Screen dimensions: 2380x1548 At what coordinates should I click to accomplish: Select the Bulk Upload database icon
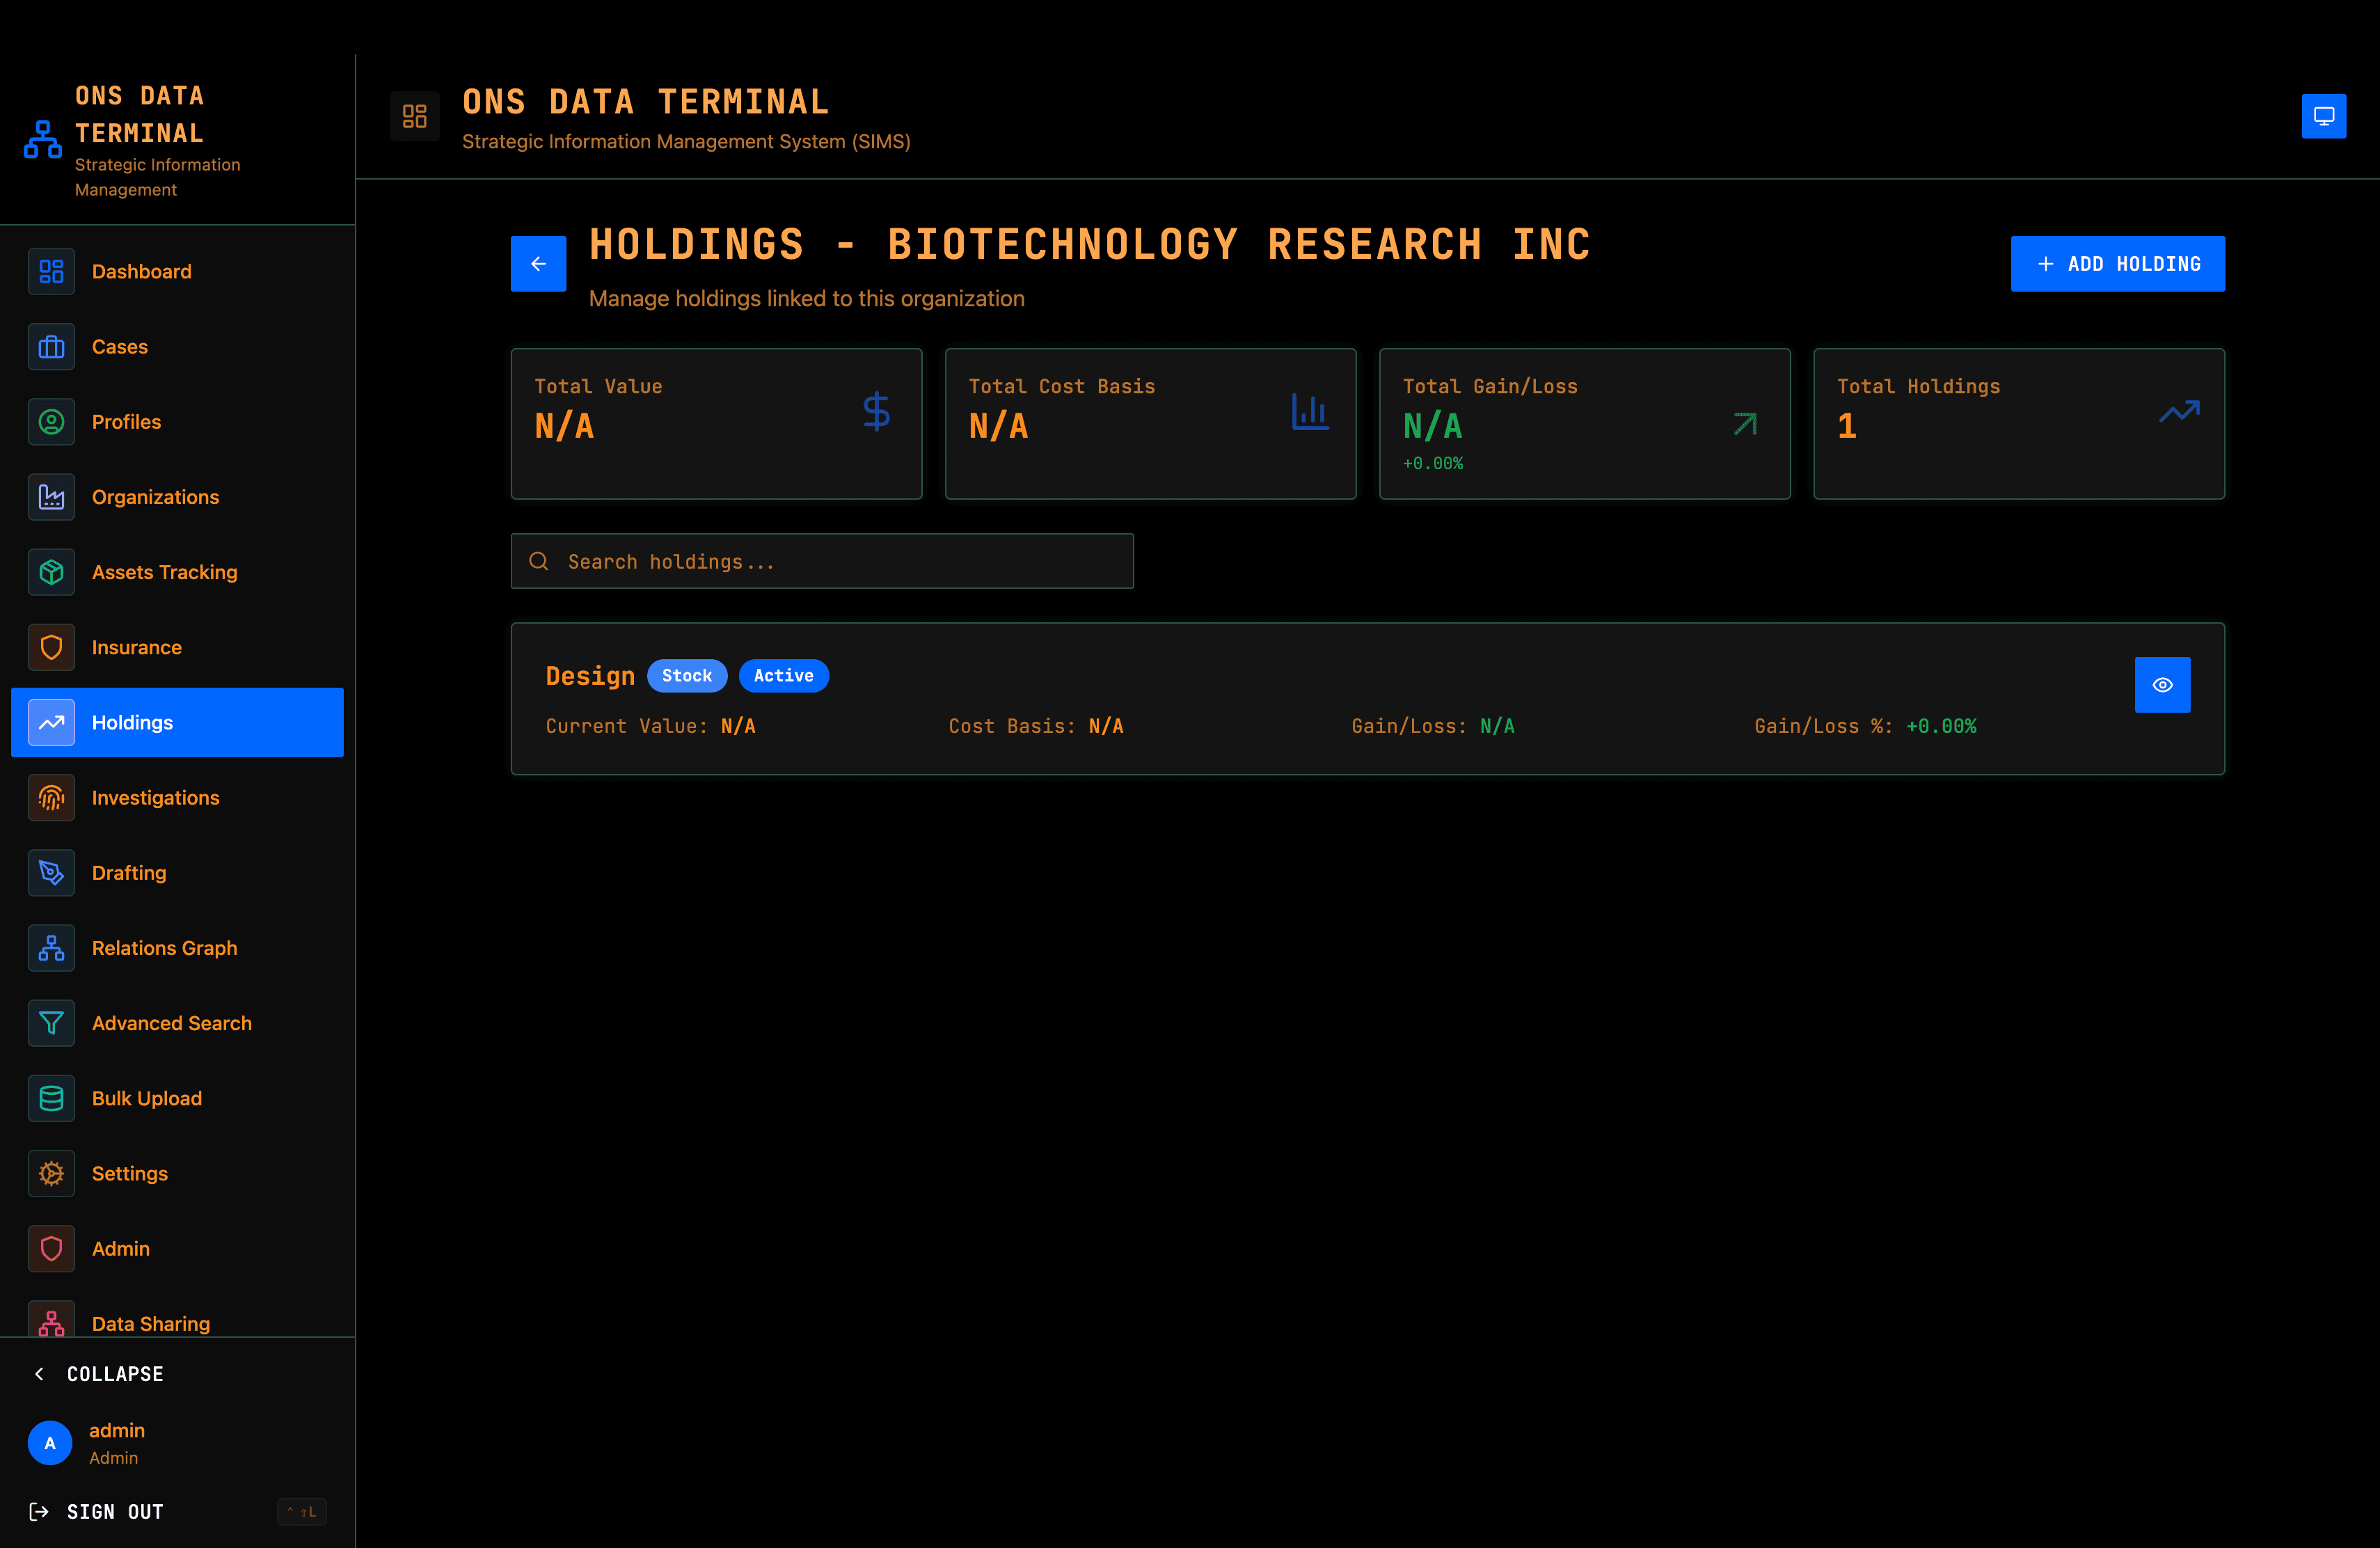click(51, 1098)
